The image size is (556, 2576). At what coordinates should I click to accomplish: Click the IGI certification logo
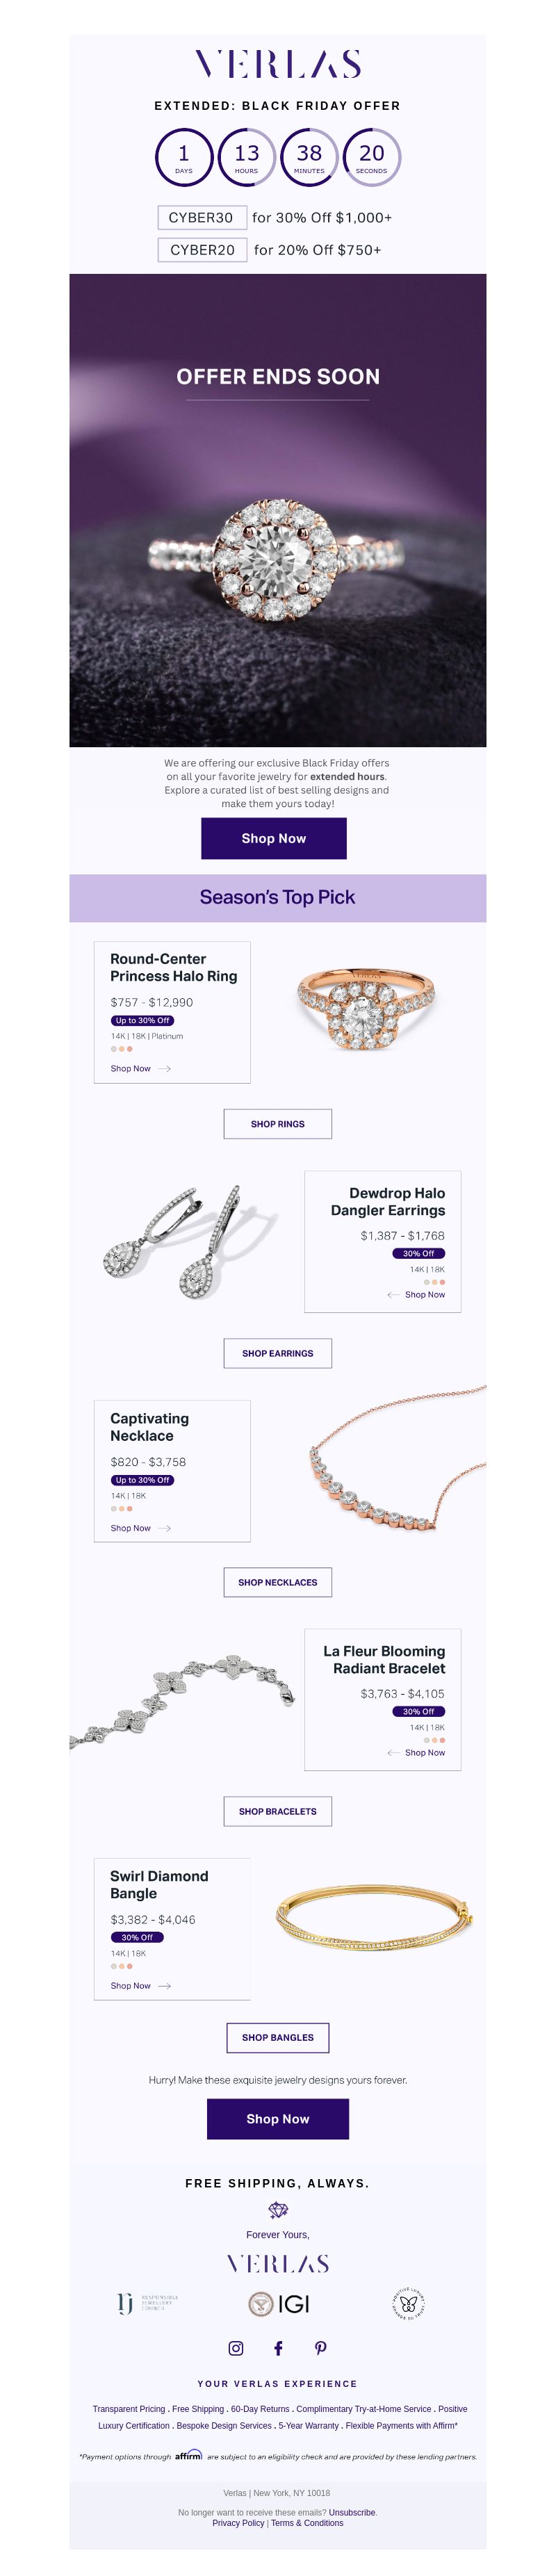click(x=278, y=2304)
